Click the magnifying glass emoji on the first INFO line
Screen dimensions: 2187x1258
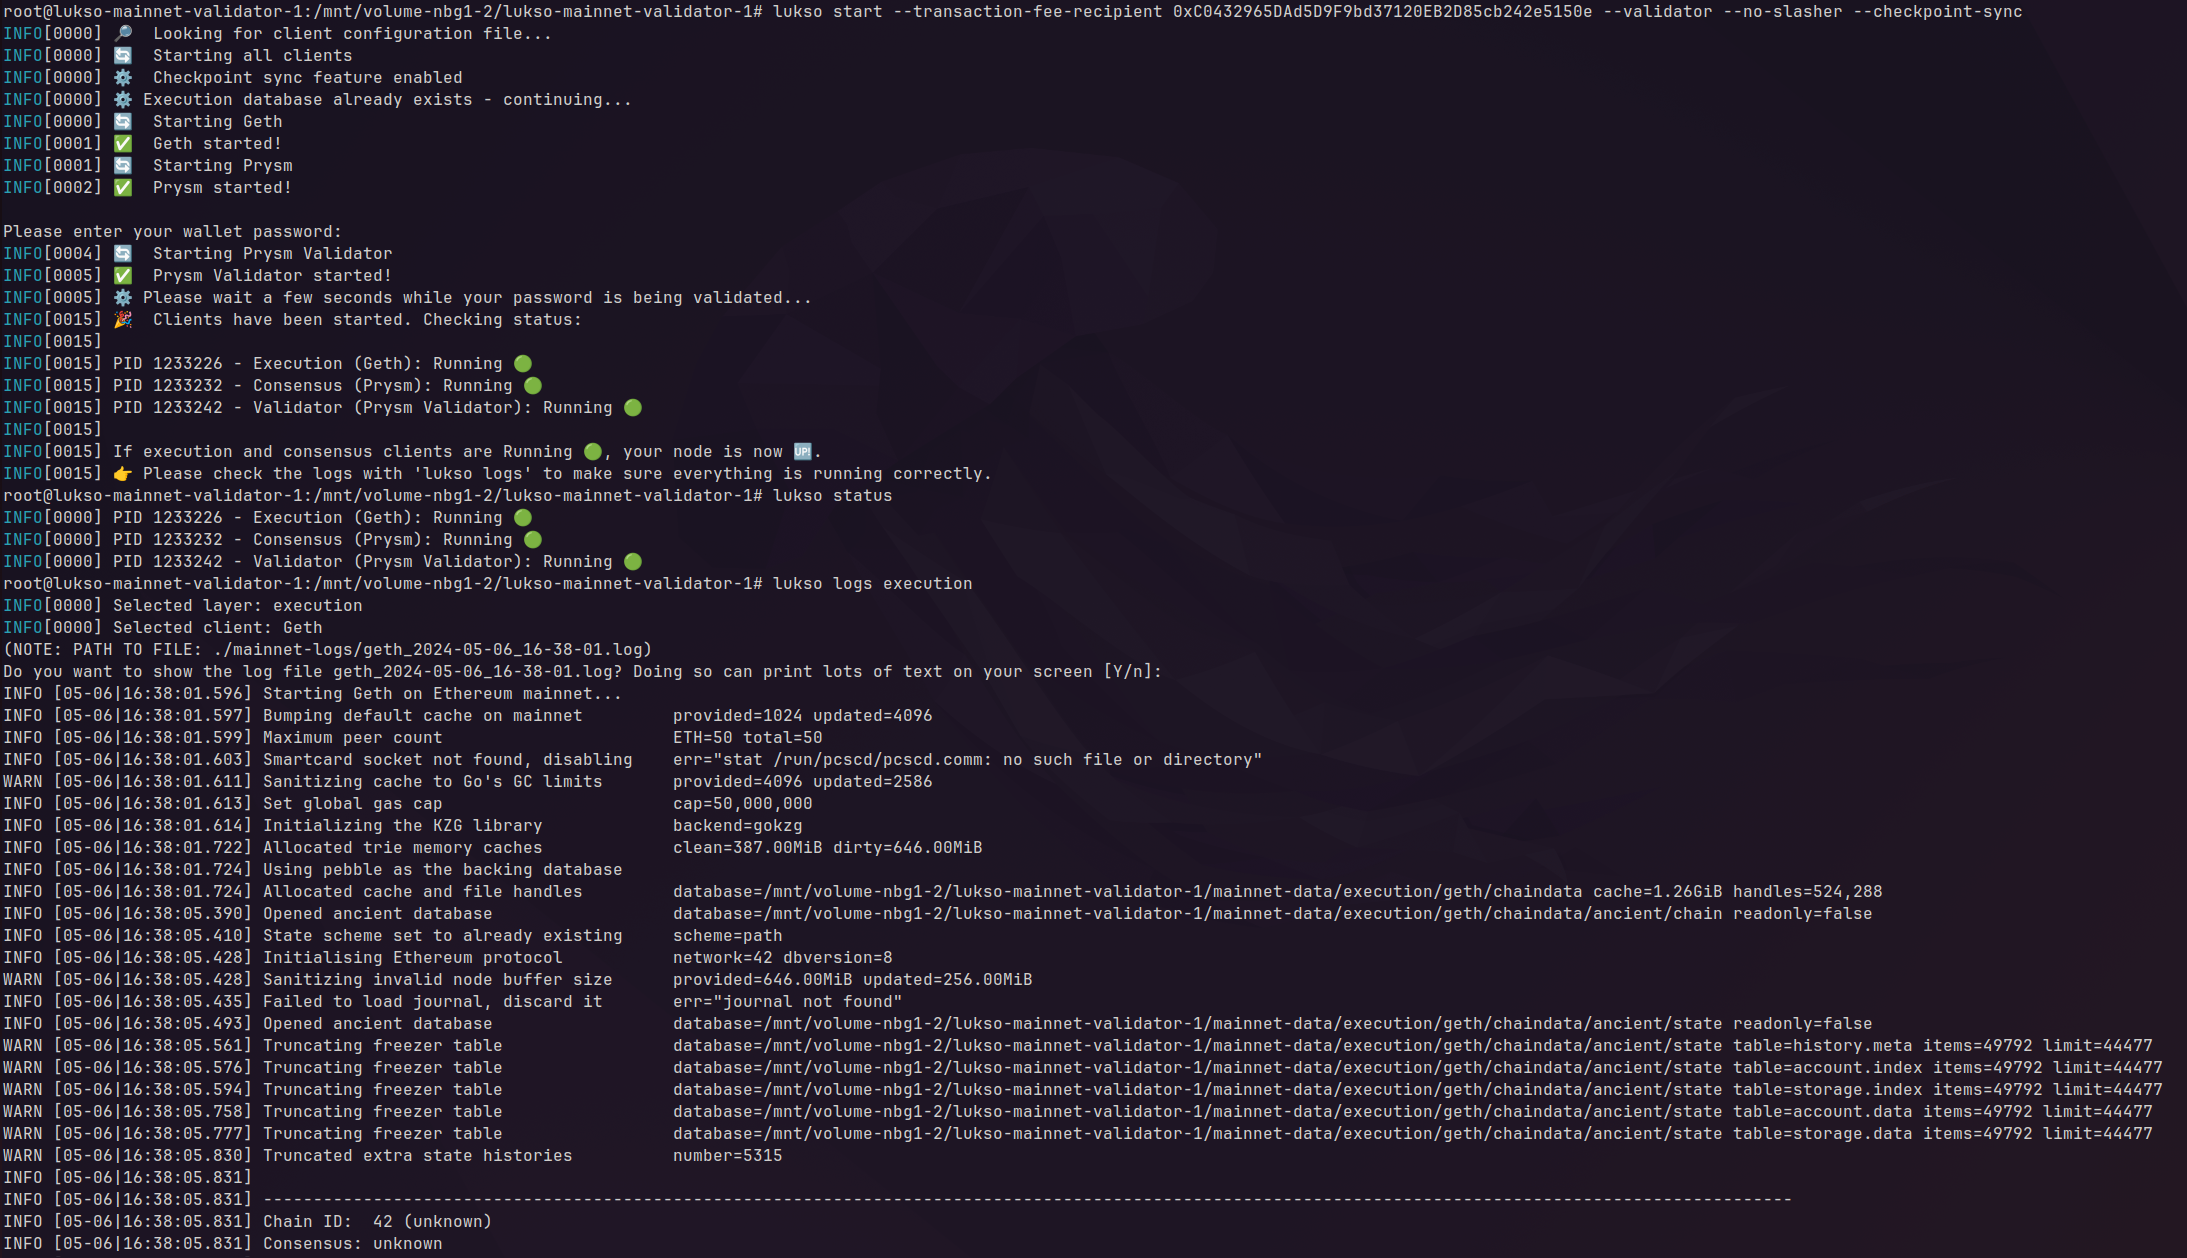pos(123,34)
